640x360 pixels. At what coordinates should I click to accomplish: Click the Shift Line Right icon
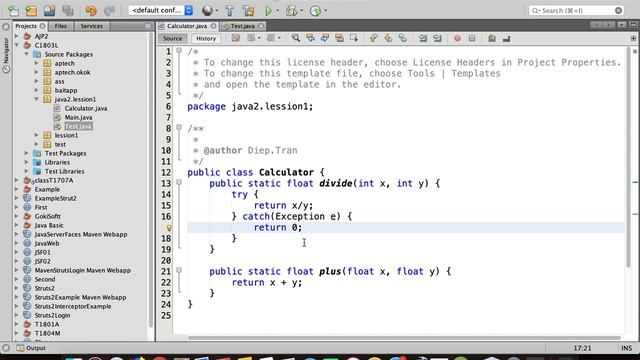pyautogui.click(x=438, y=38)
